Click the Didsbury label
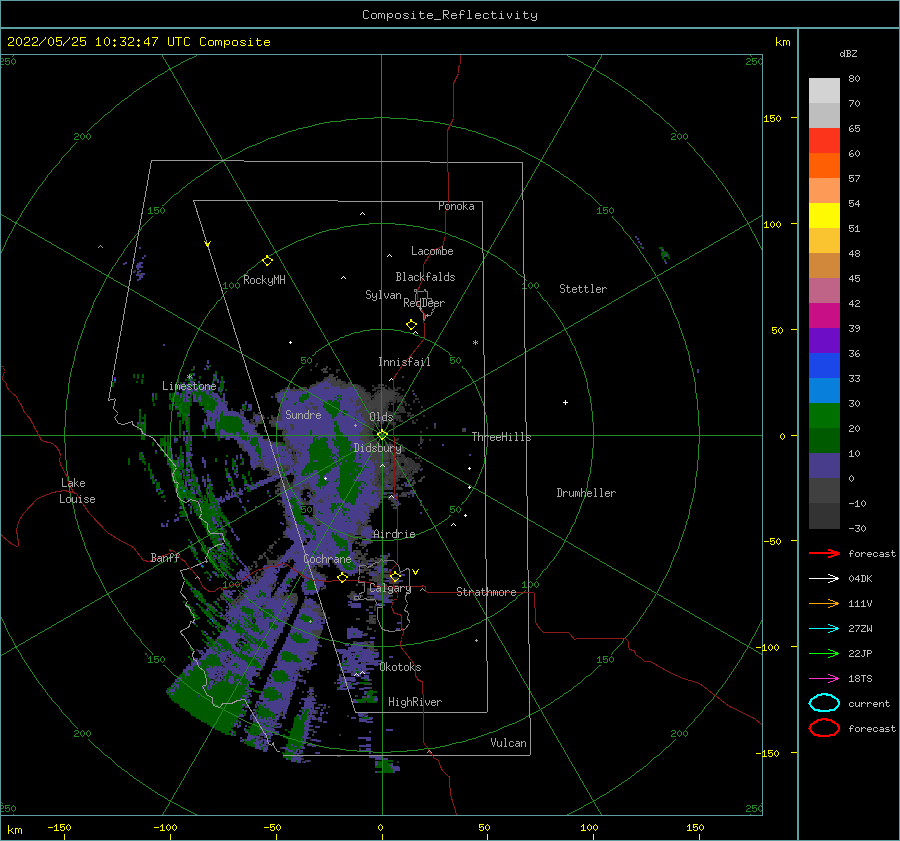Screen dimensions: 900x841 tap(378, 448)
